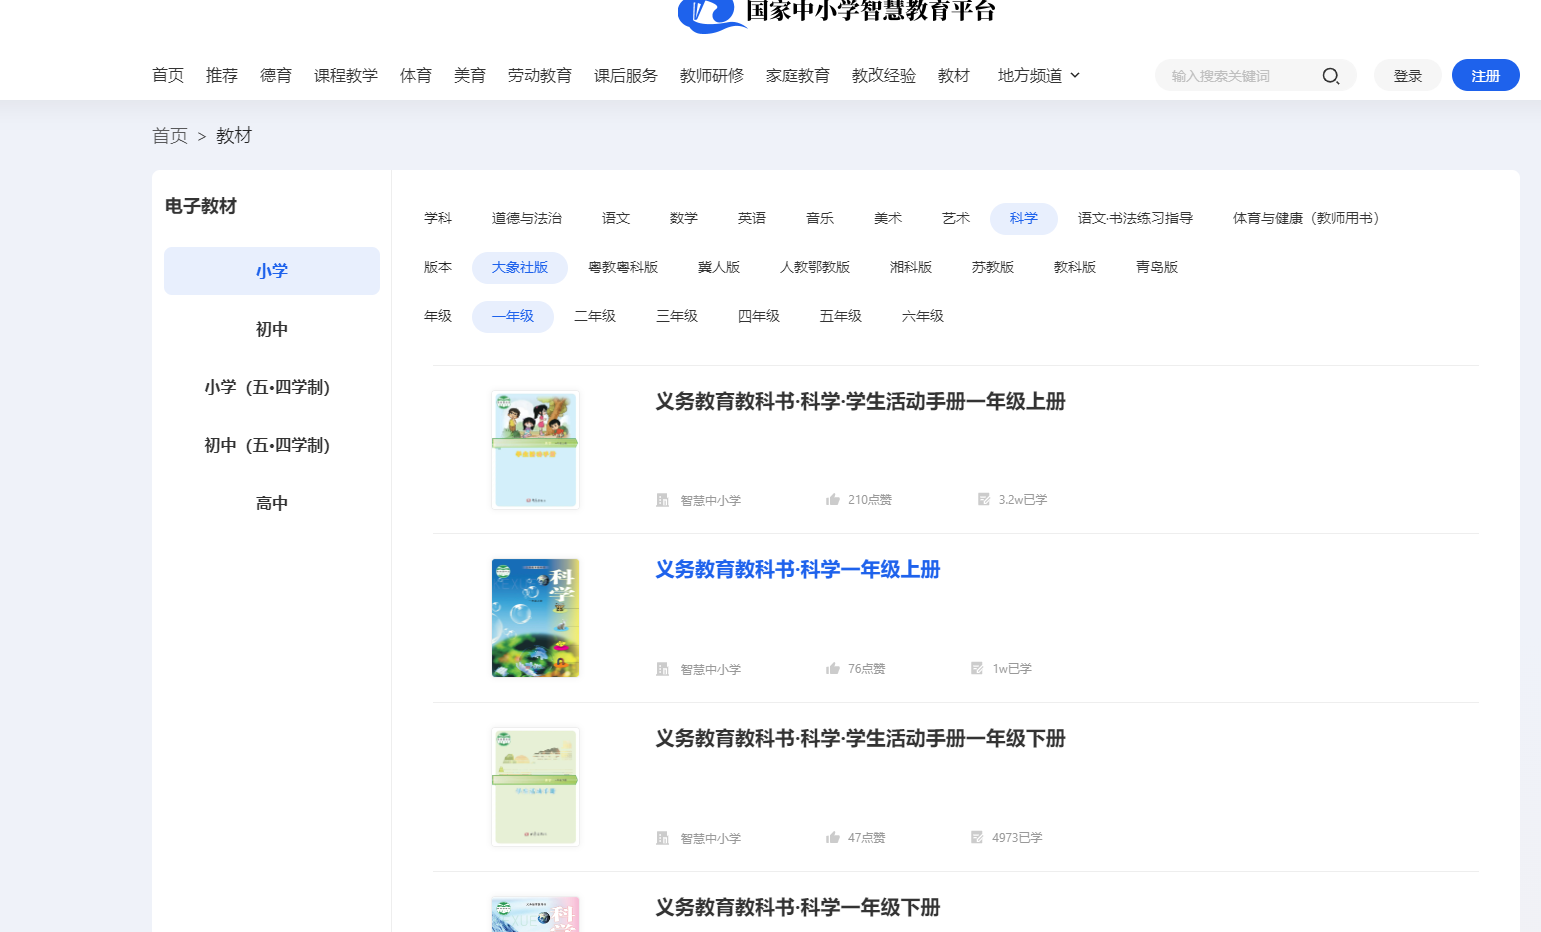Select 苏教版 from the version options
This screenshot has width=1541, height=932.
[993, 267]
